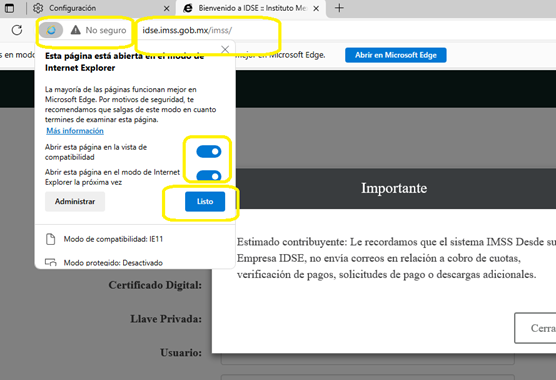Click the Listo button

[x=205, y=201]
